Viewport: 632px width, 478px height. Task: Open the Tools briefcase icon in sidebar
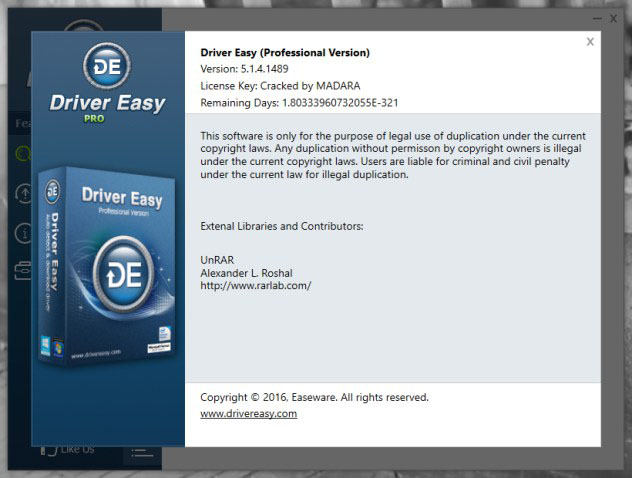[x=23, y=270]
